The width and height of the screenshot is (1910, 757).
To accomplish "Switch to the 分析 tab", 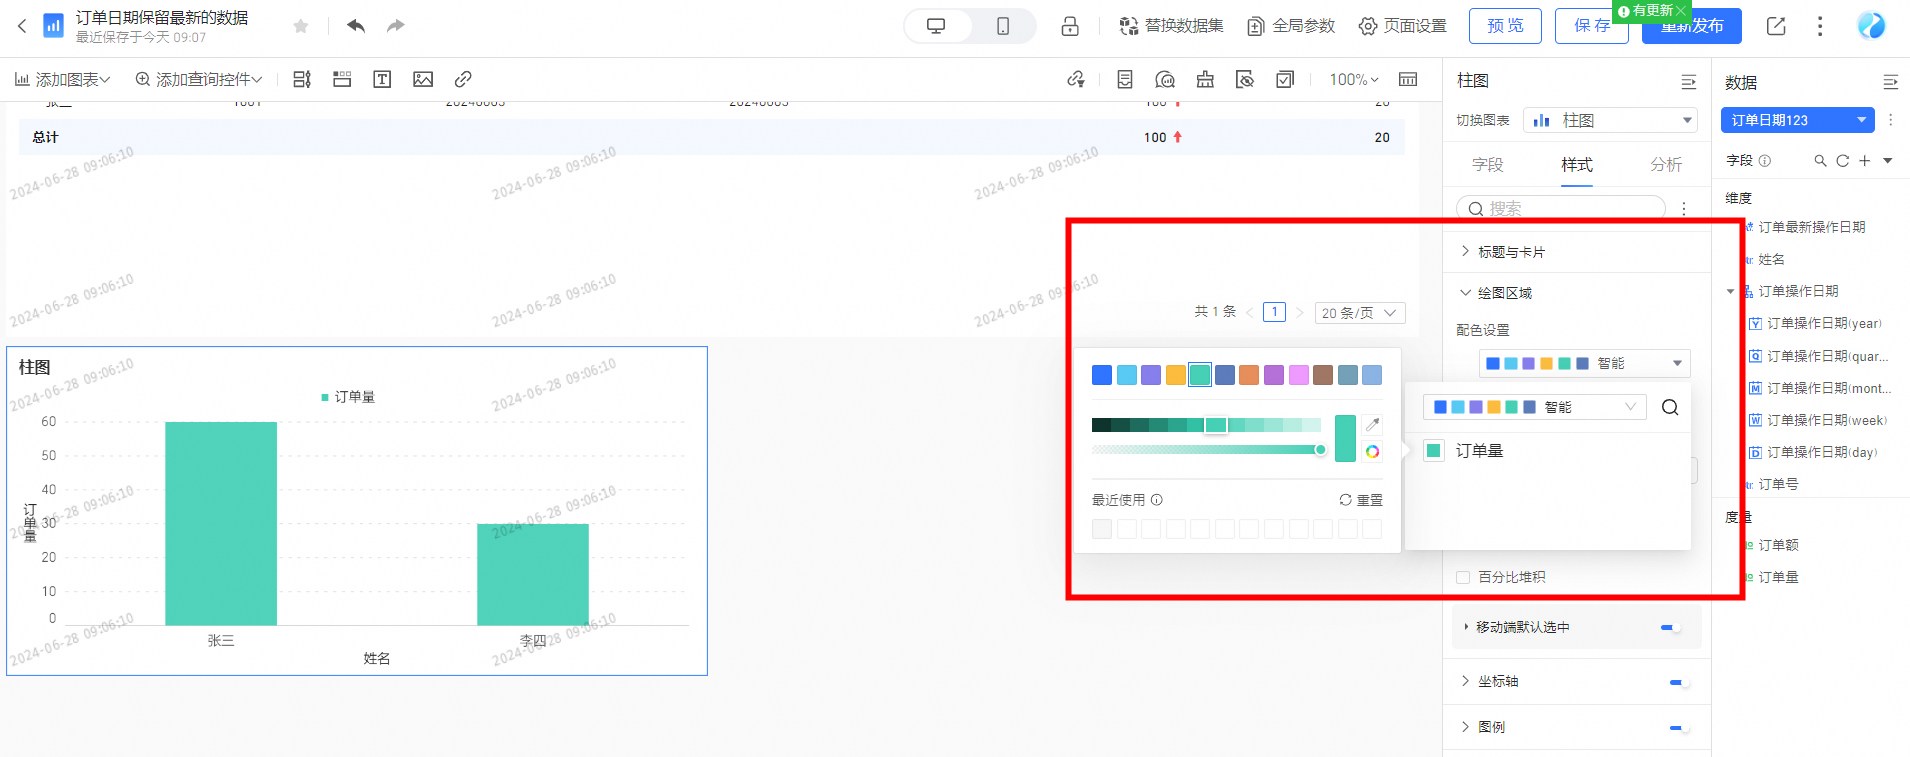I will (x=1666, y=164).
